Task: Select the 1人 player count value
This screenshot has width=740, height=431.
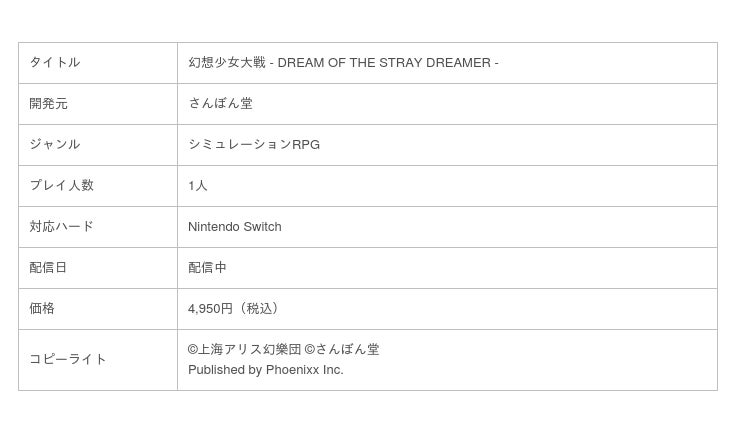Action: click(198, 185)
